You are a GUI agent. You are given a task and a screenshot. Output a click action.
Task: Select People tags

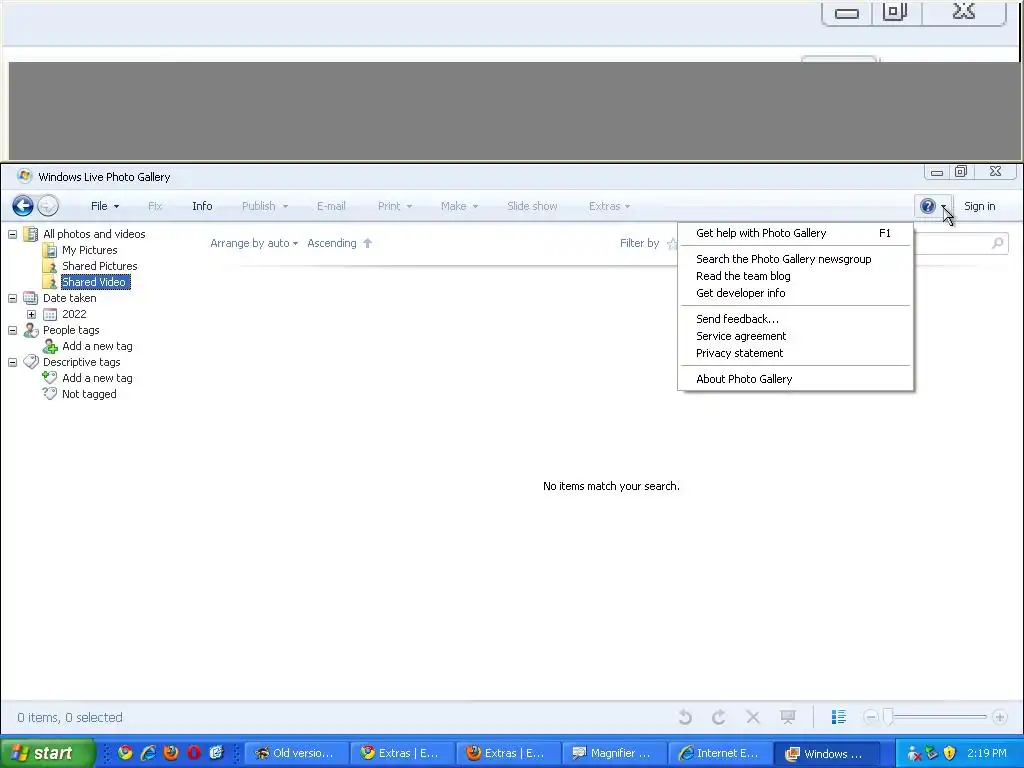coord(71,330)
